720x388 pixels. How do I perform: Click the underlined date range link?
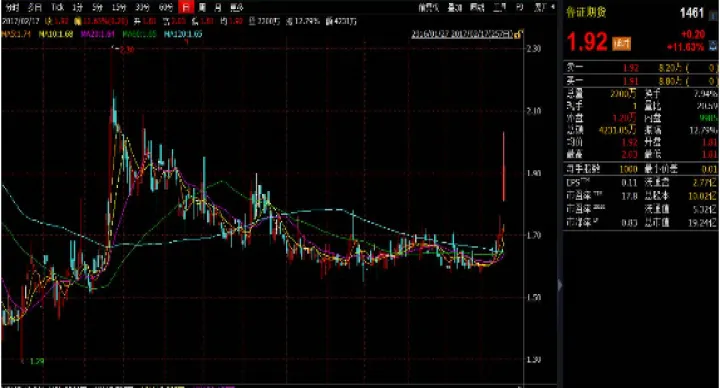click(461, 34)
